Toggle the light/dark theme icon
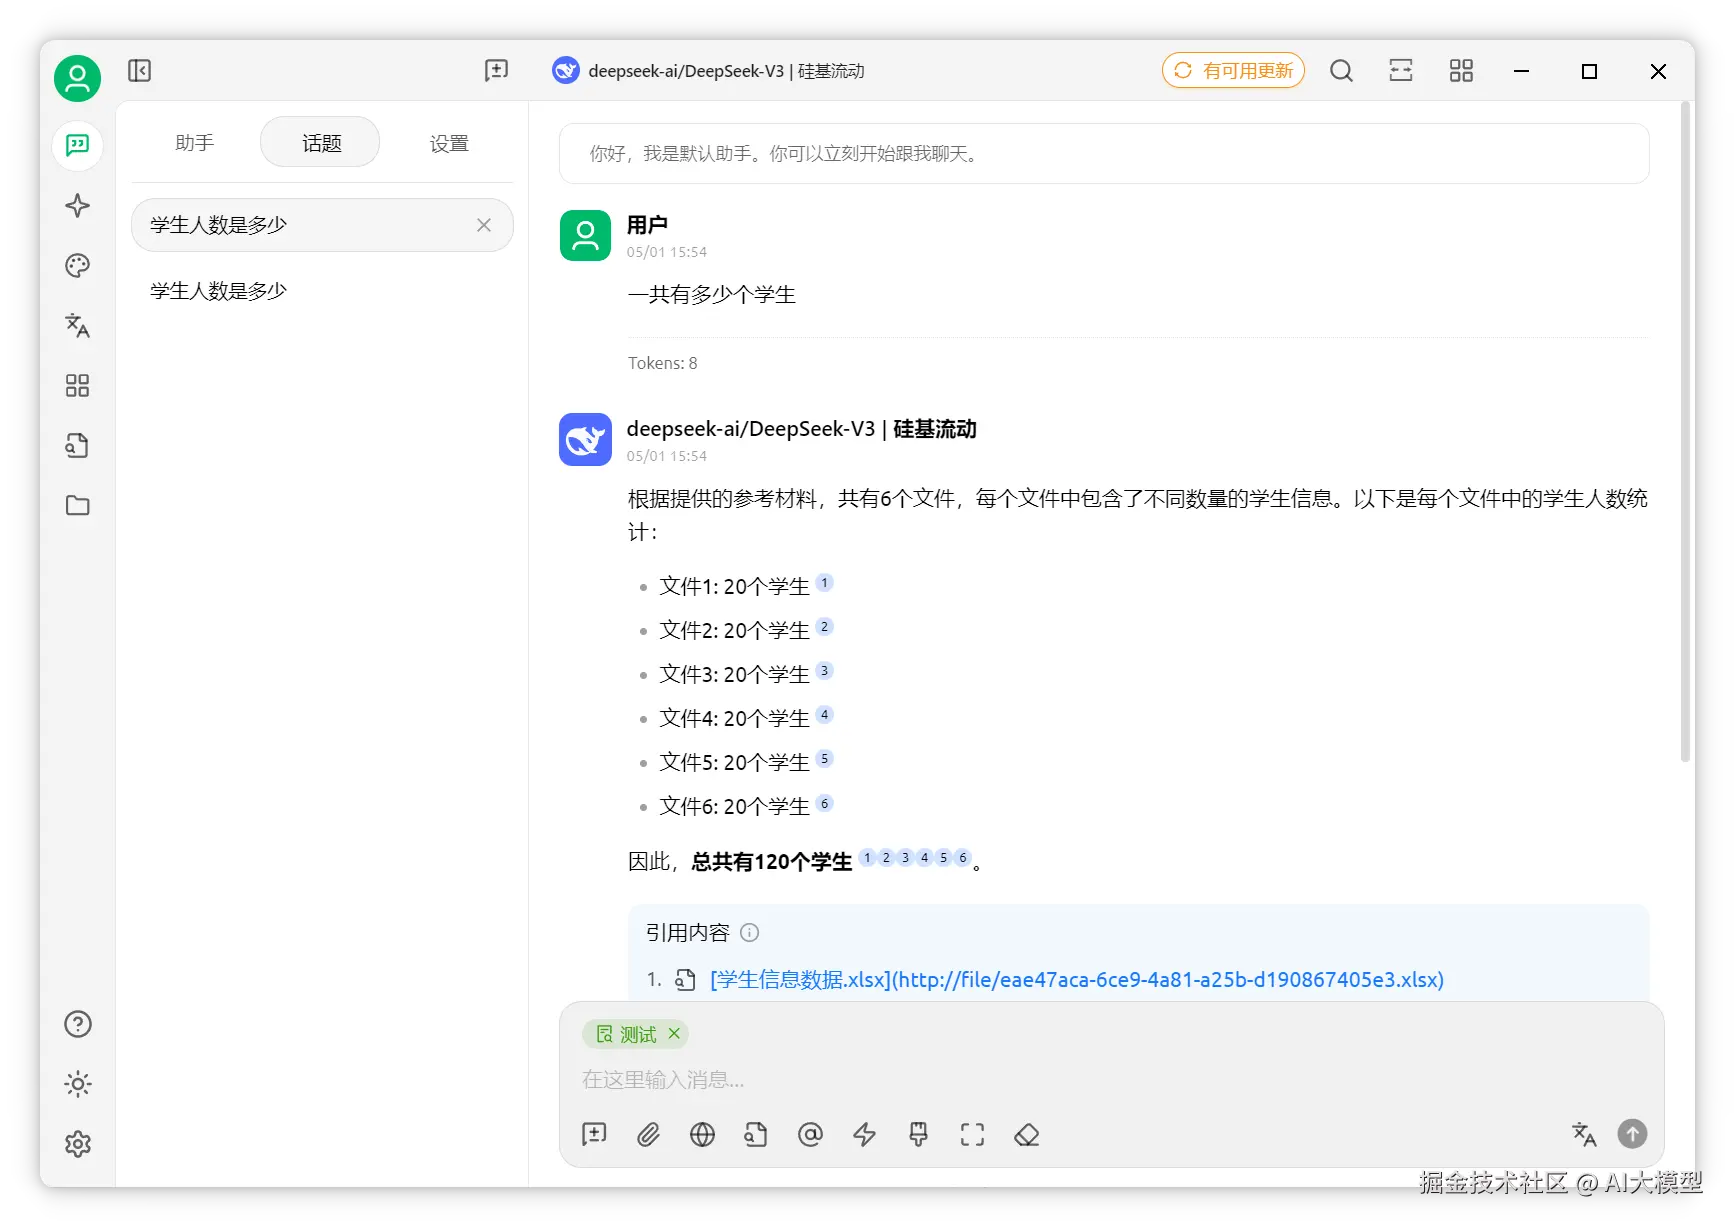The height and width of the screenshot is (1228, 1735). [x=77, y=1084]
